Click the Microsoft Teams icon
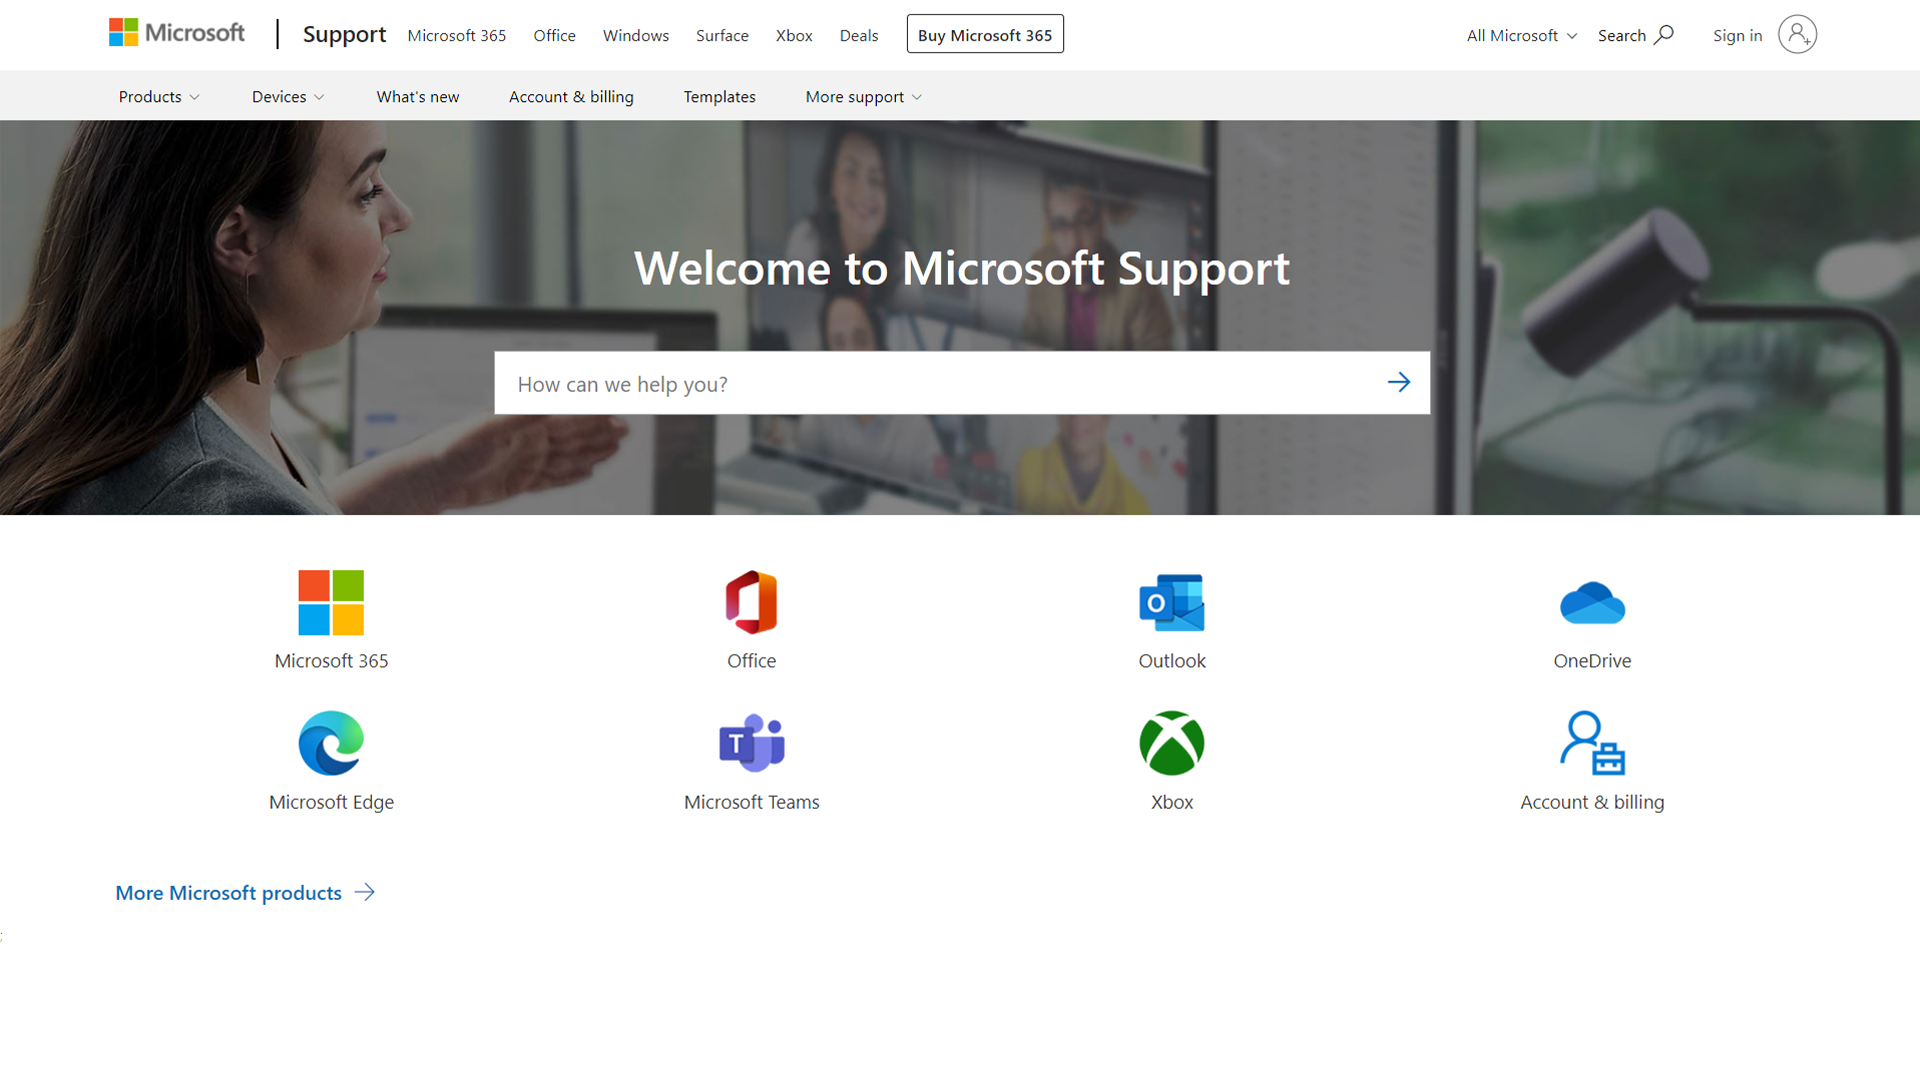Image resolution: width=1920 pixels, height=1080 pixels. [x=751, y=744]
